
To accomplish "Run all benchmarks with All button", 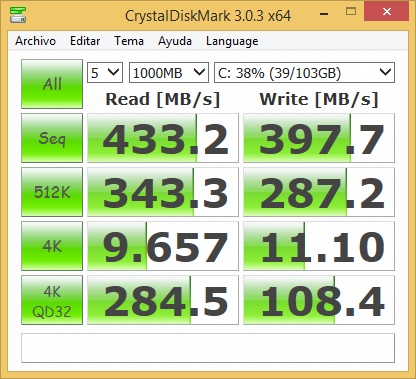I will (52, 84).
